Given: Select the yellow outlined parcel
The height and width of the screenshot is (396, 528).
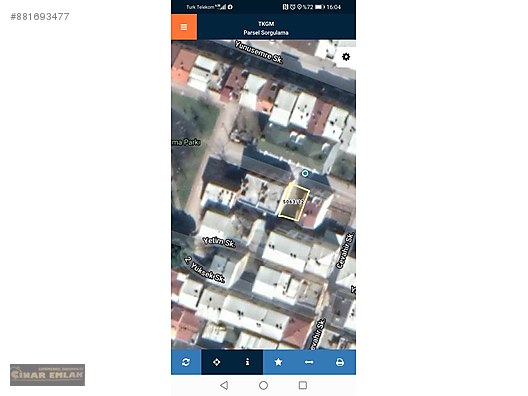Looking at the screenshot, I should pos(294,202).
